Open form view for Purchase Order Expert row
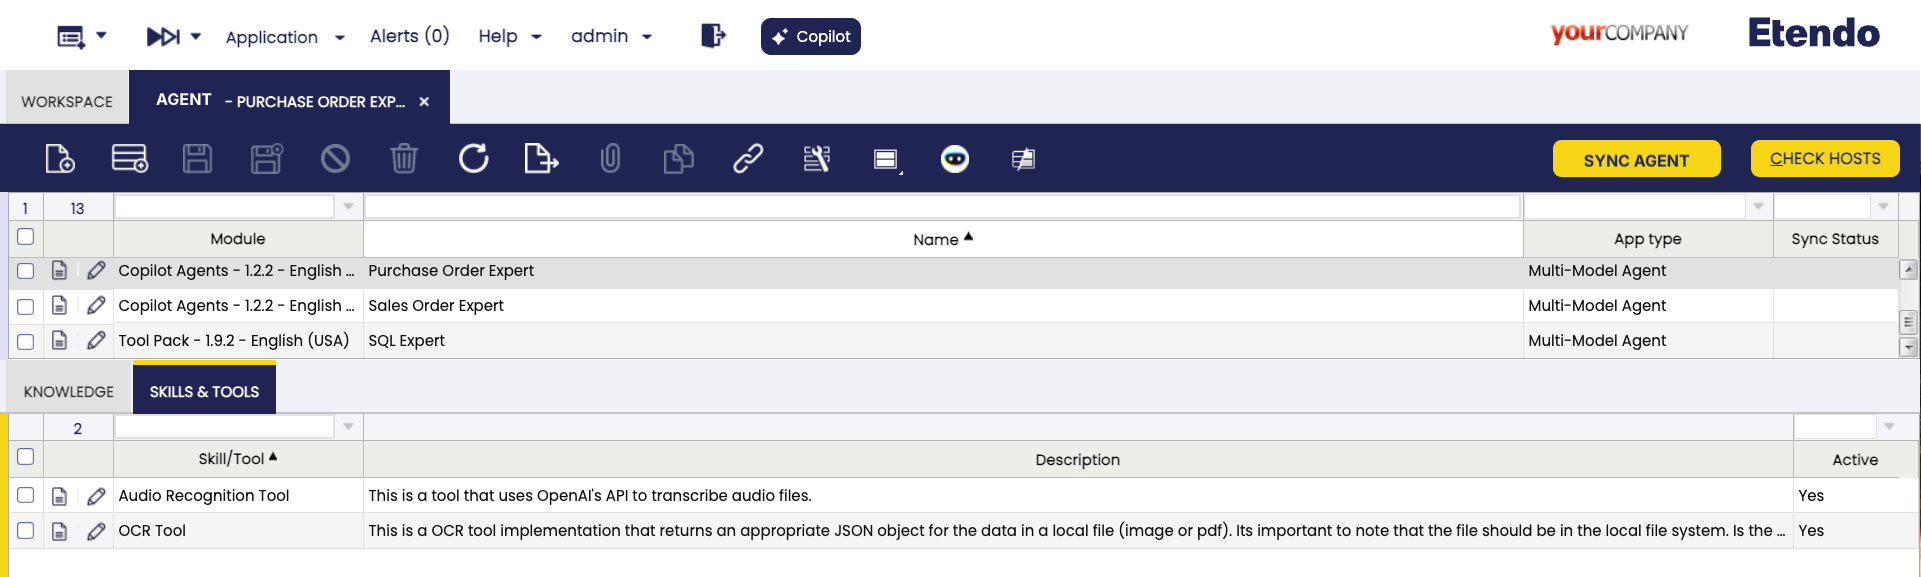Screen dimensions: 1921x577 [60, 271]
